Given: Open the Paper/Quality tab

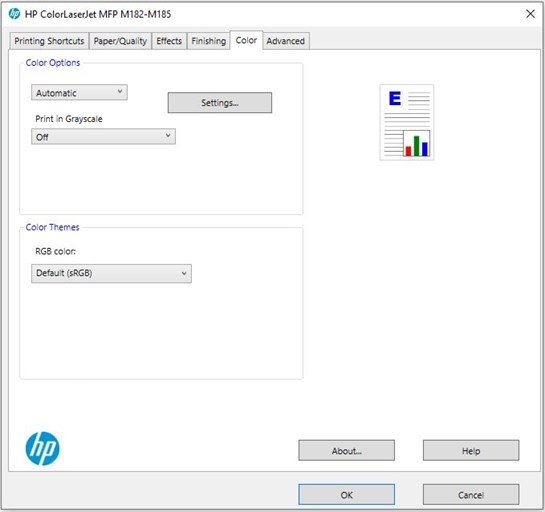Looking at the screenshot, I should point(120,41).
